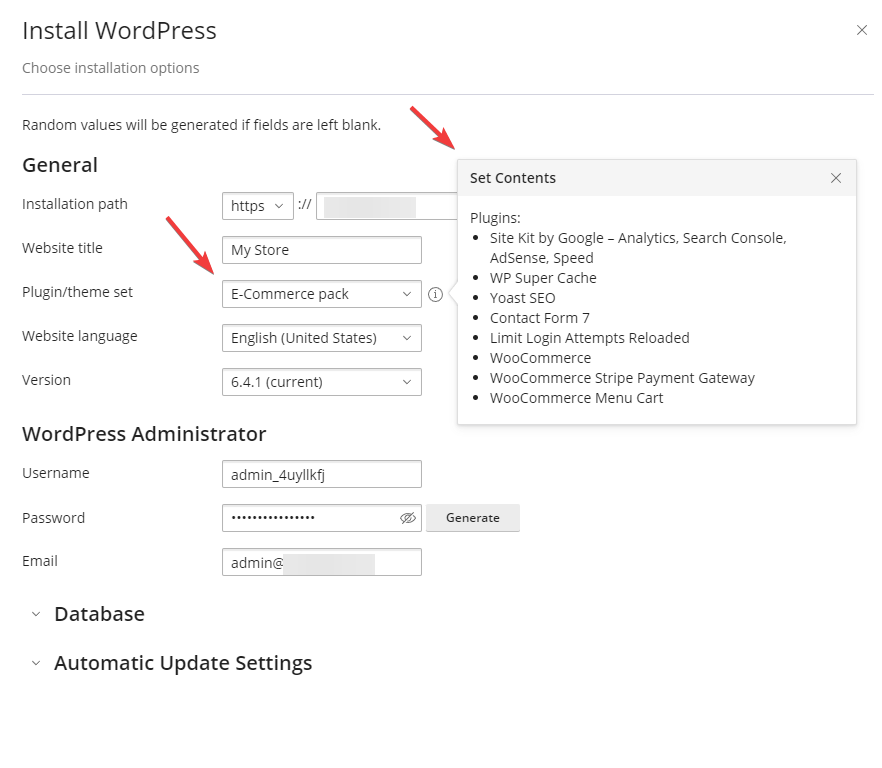The height and width of the screenshot is (768, 882).
Task: Click the 'Set Contents' popup title
Action: pyautogui.click(x=513, y=178)
